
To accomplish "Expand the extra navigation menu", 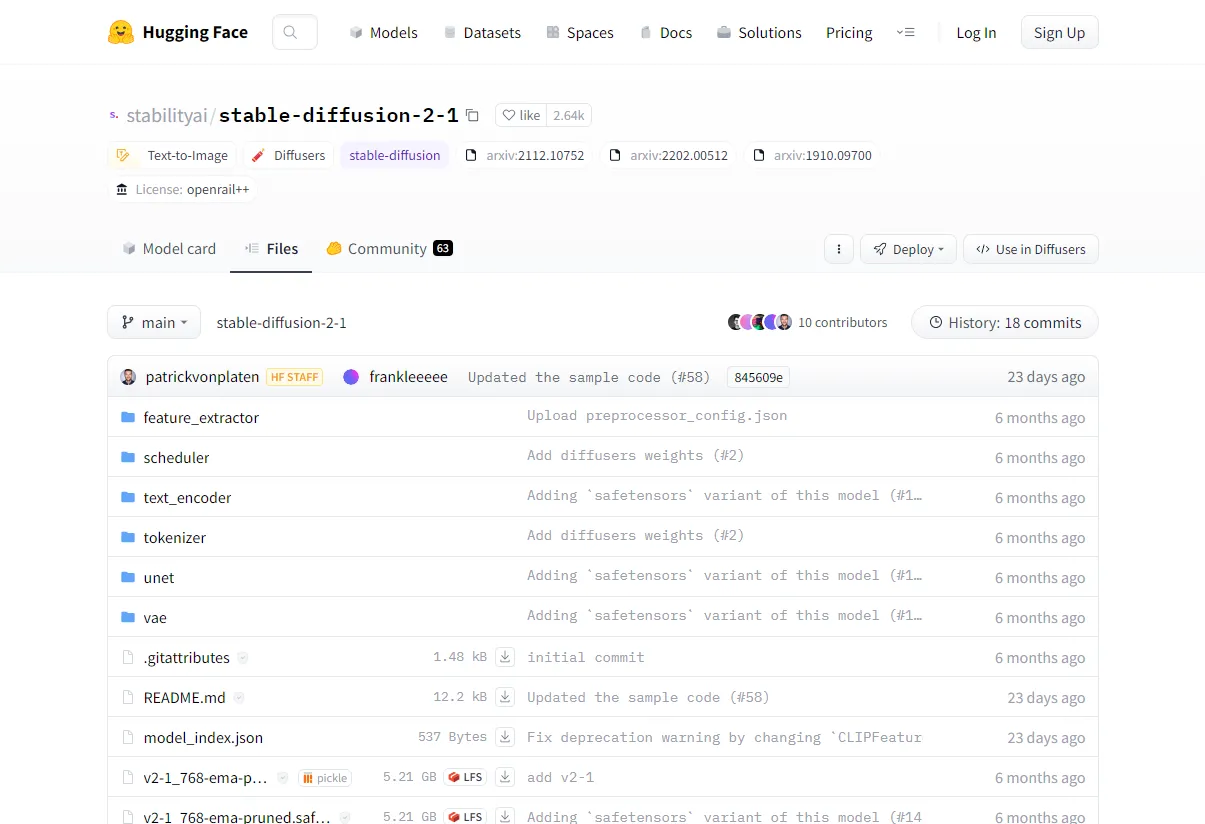I will click(905, 32).
